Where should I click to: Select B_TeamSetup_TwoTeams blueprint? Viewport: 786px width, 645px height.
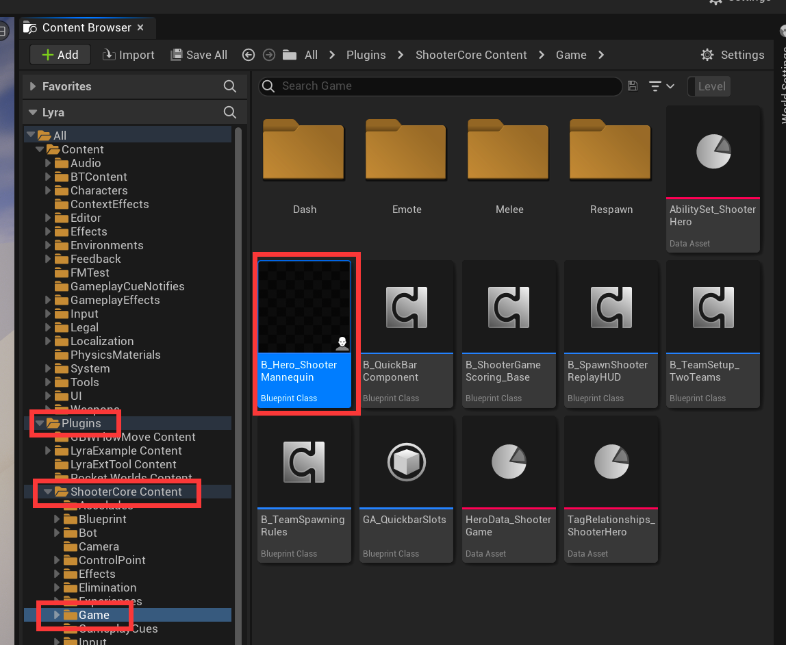tap(713, 334)
